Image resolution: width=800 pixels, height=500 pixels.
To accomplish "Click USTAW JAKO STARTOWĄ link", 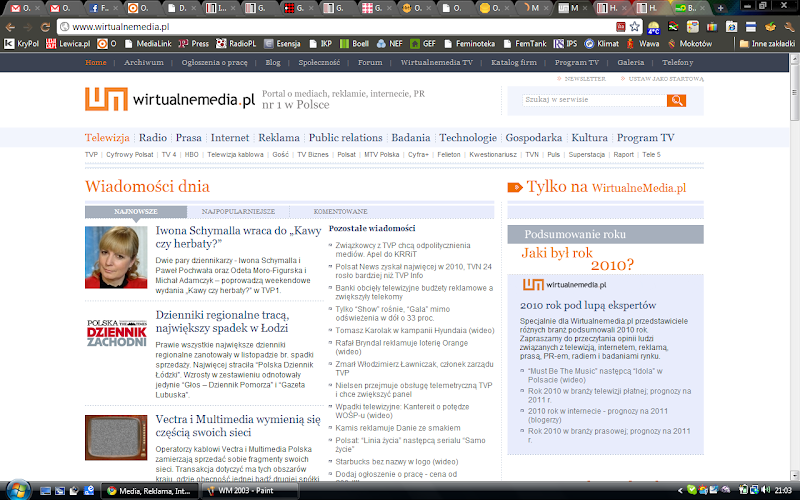I will [x=666, y=79].
